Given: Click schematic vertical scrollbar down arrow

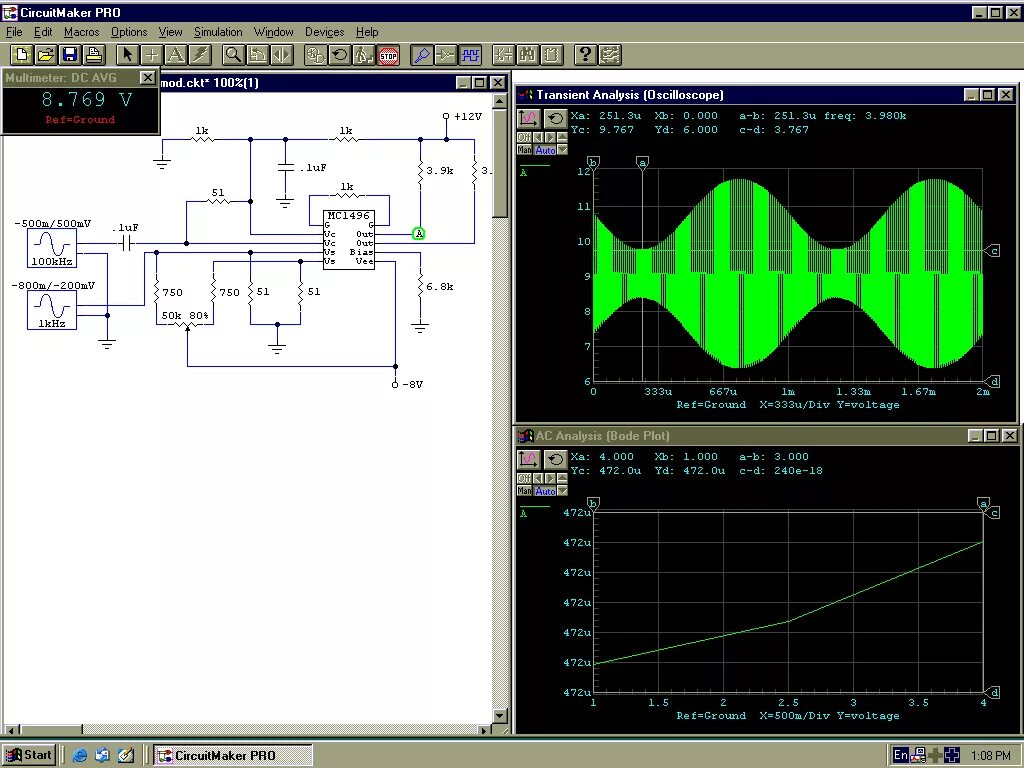Looking at the screenshot, I should pyautogui.click(x=500, y=716).
